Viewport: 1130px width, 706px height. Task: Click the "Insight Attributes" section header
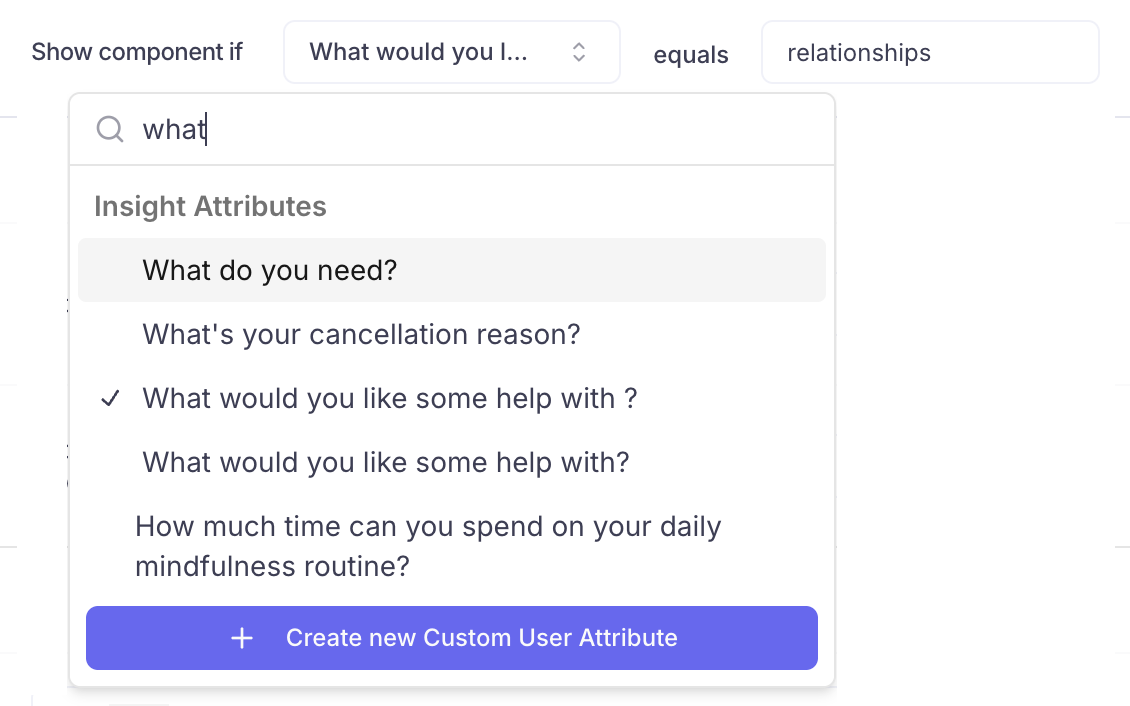pos(210,207)
